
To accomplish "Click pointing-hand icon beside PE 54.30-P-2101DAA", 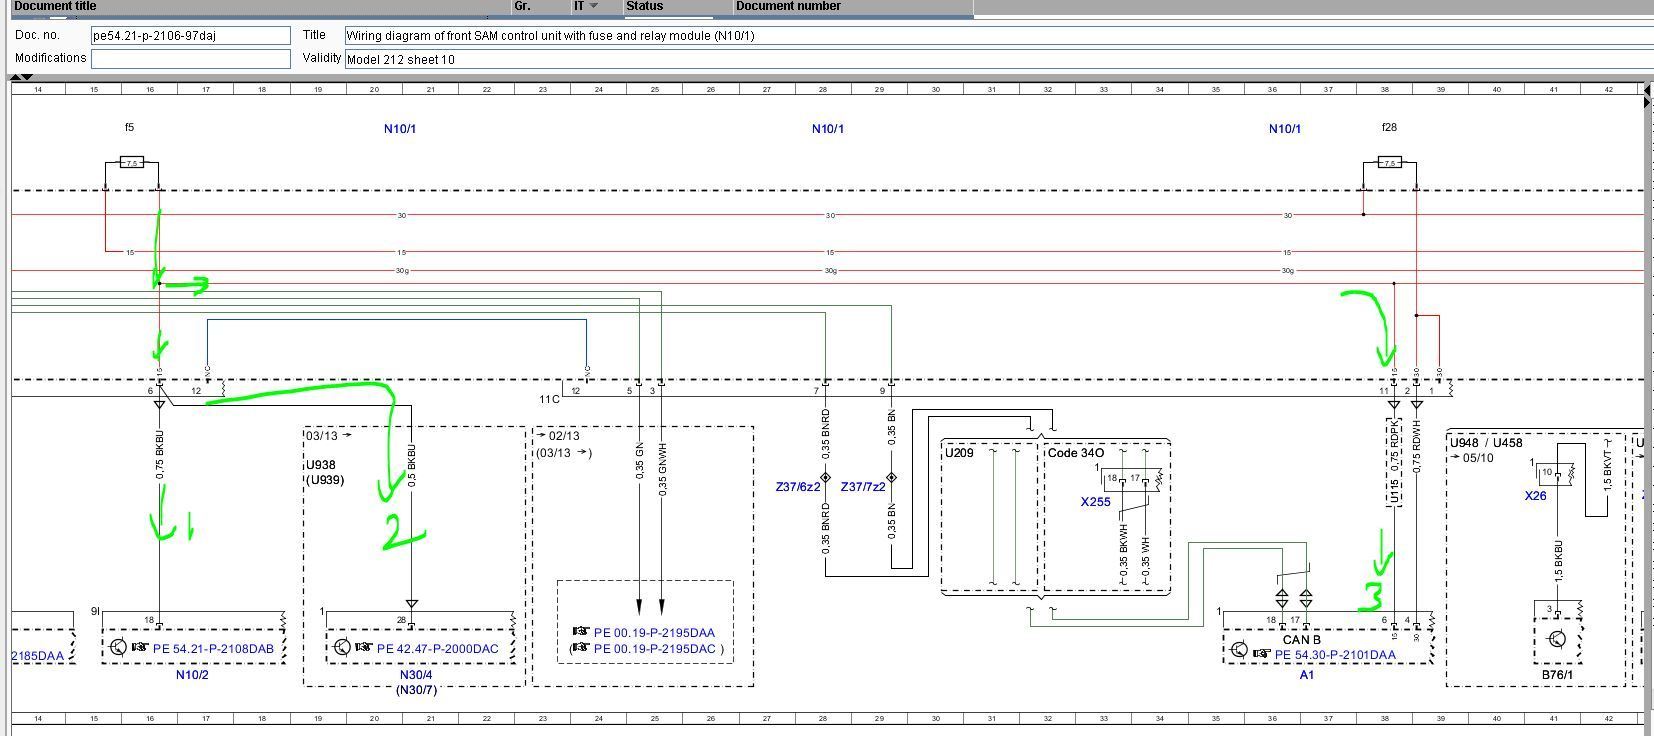I will point(1261,654).
